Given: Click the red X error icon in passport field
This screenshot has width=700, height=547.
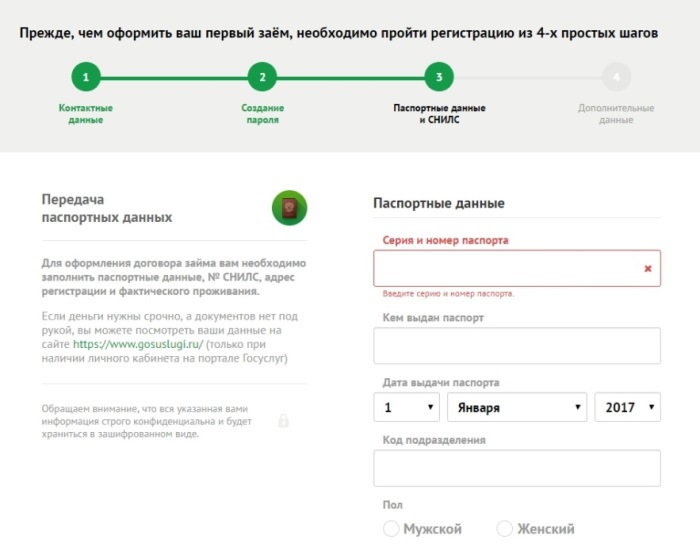Looking at the screenshot, I should click(x=648, y=268).
